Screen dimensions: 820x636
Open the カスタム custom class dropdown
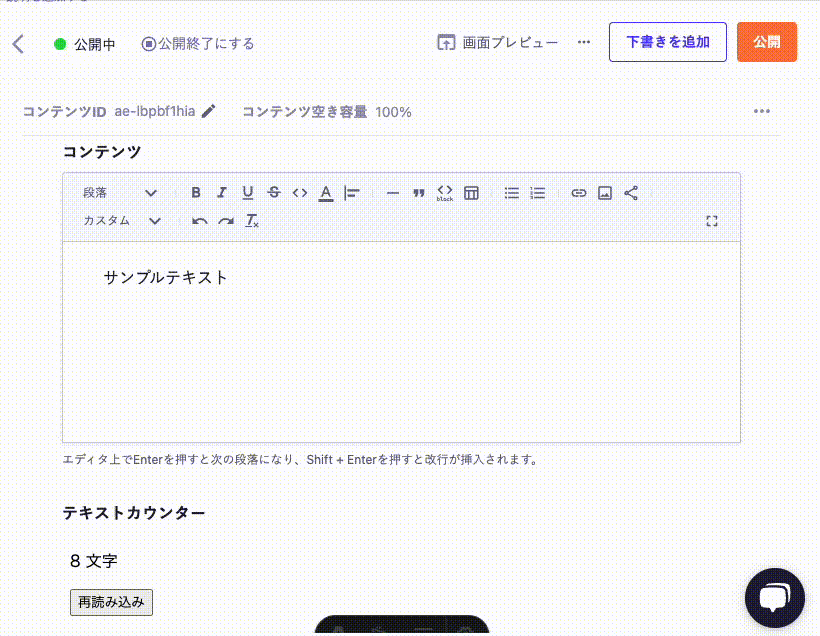pyautogui.click(x=122, y=221)
